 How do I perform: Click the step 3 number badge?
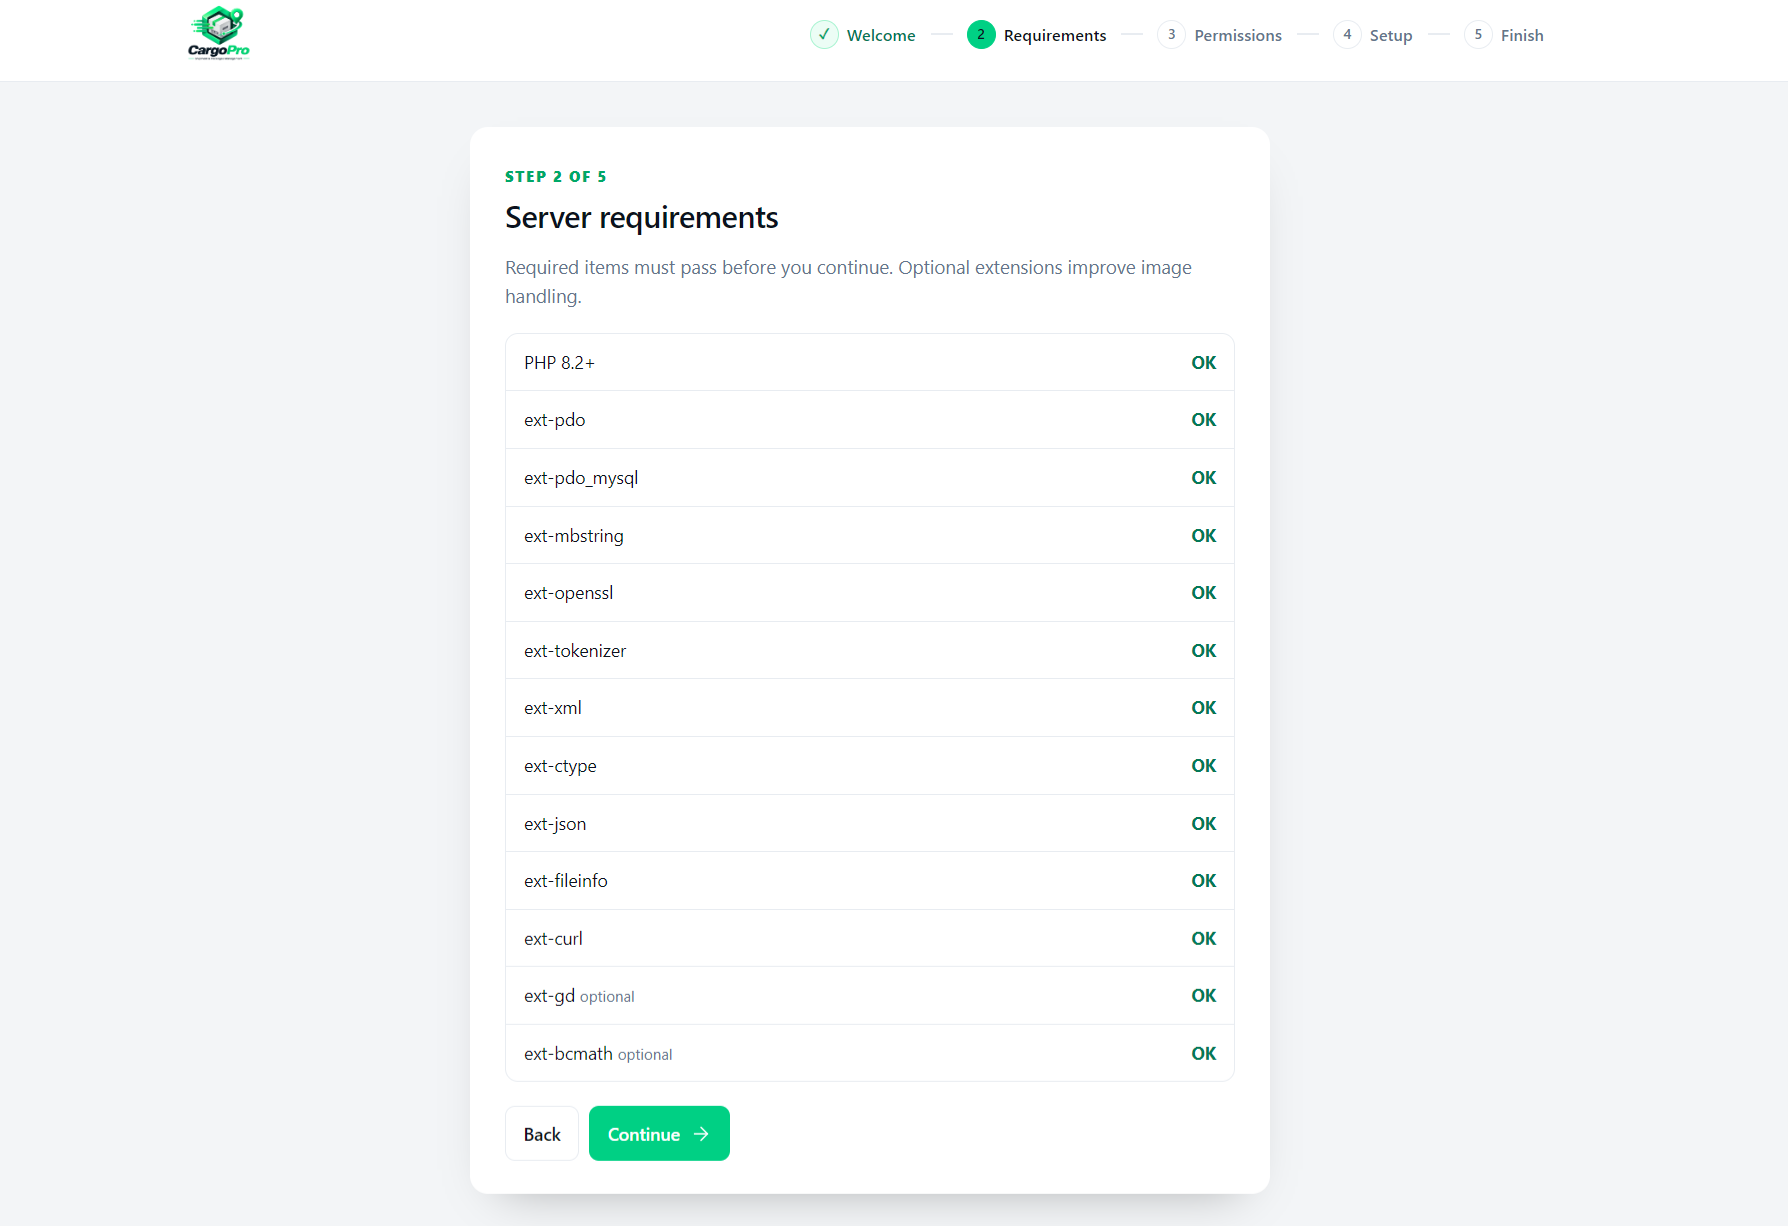click(1171, 35)
